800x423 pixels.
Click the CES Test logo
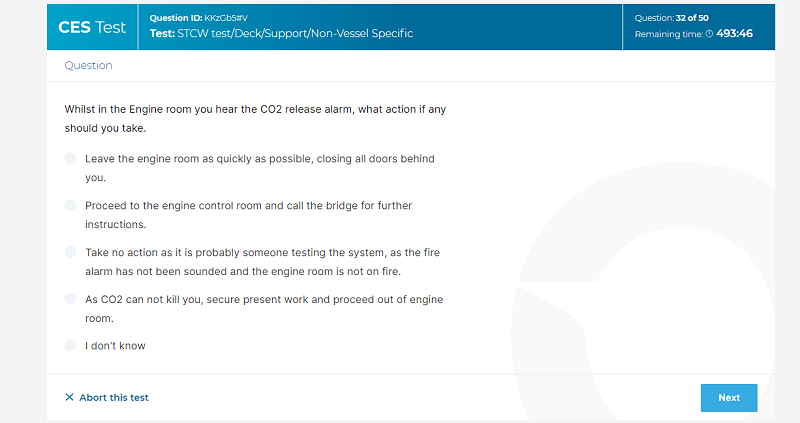tap(92, 27)
